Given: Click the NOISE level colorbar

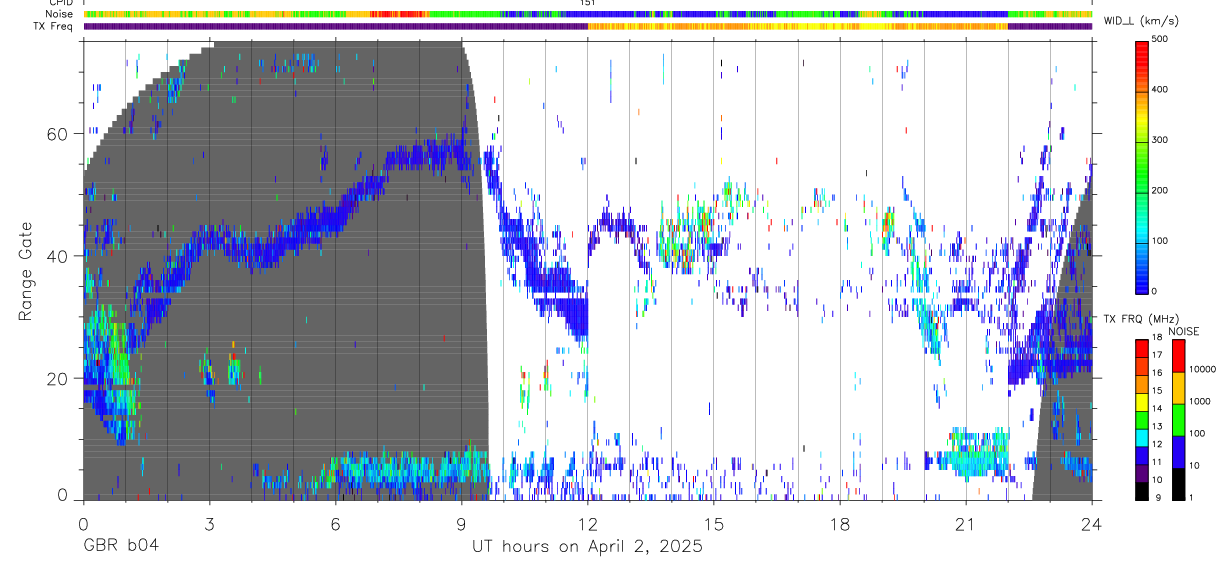Looking at the screenshot, I should tap(1179, 420).
